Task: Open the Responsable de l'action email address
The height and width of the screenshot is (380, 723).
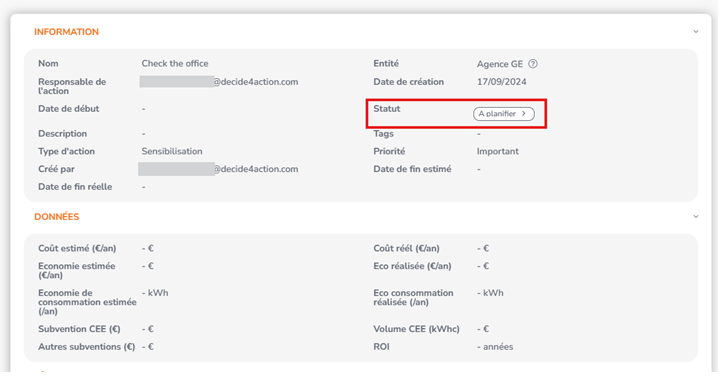Action: [x=219, y=82]
